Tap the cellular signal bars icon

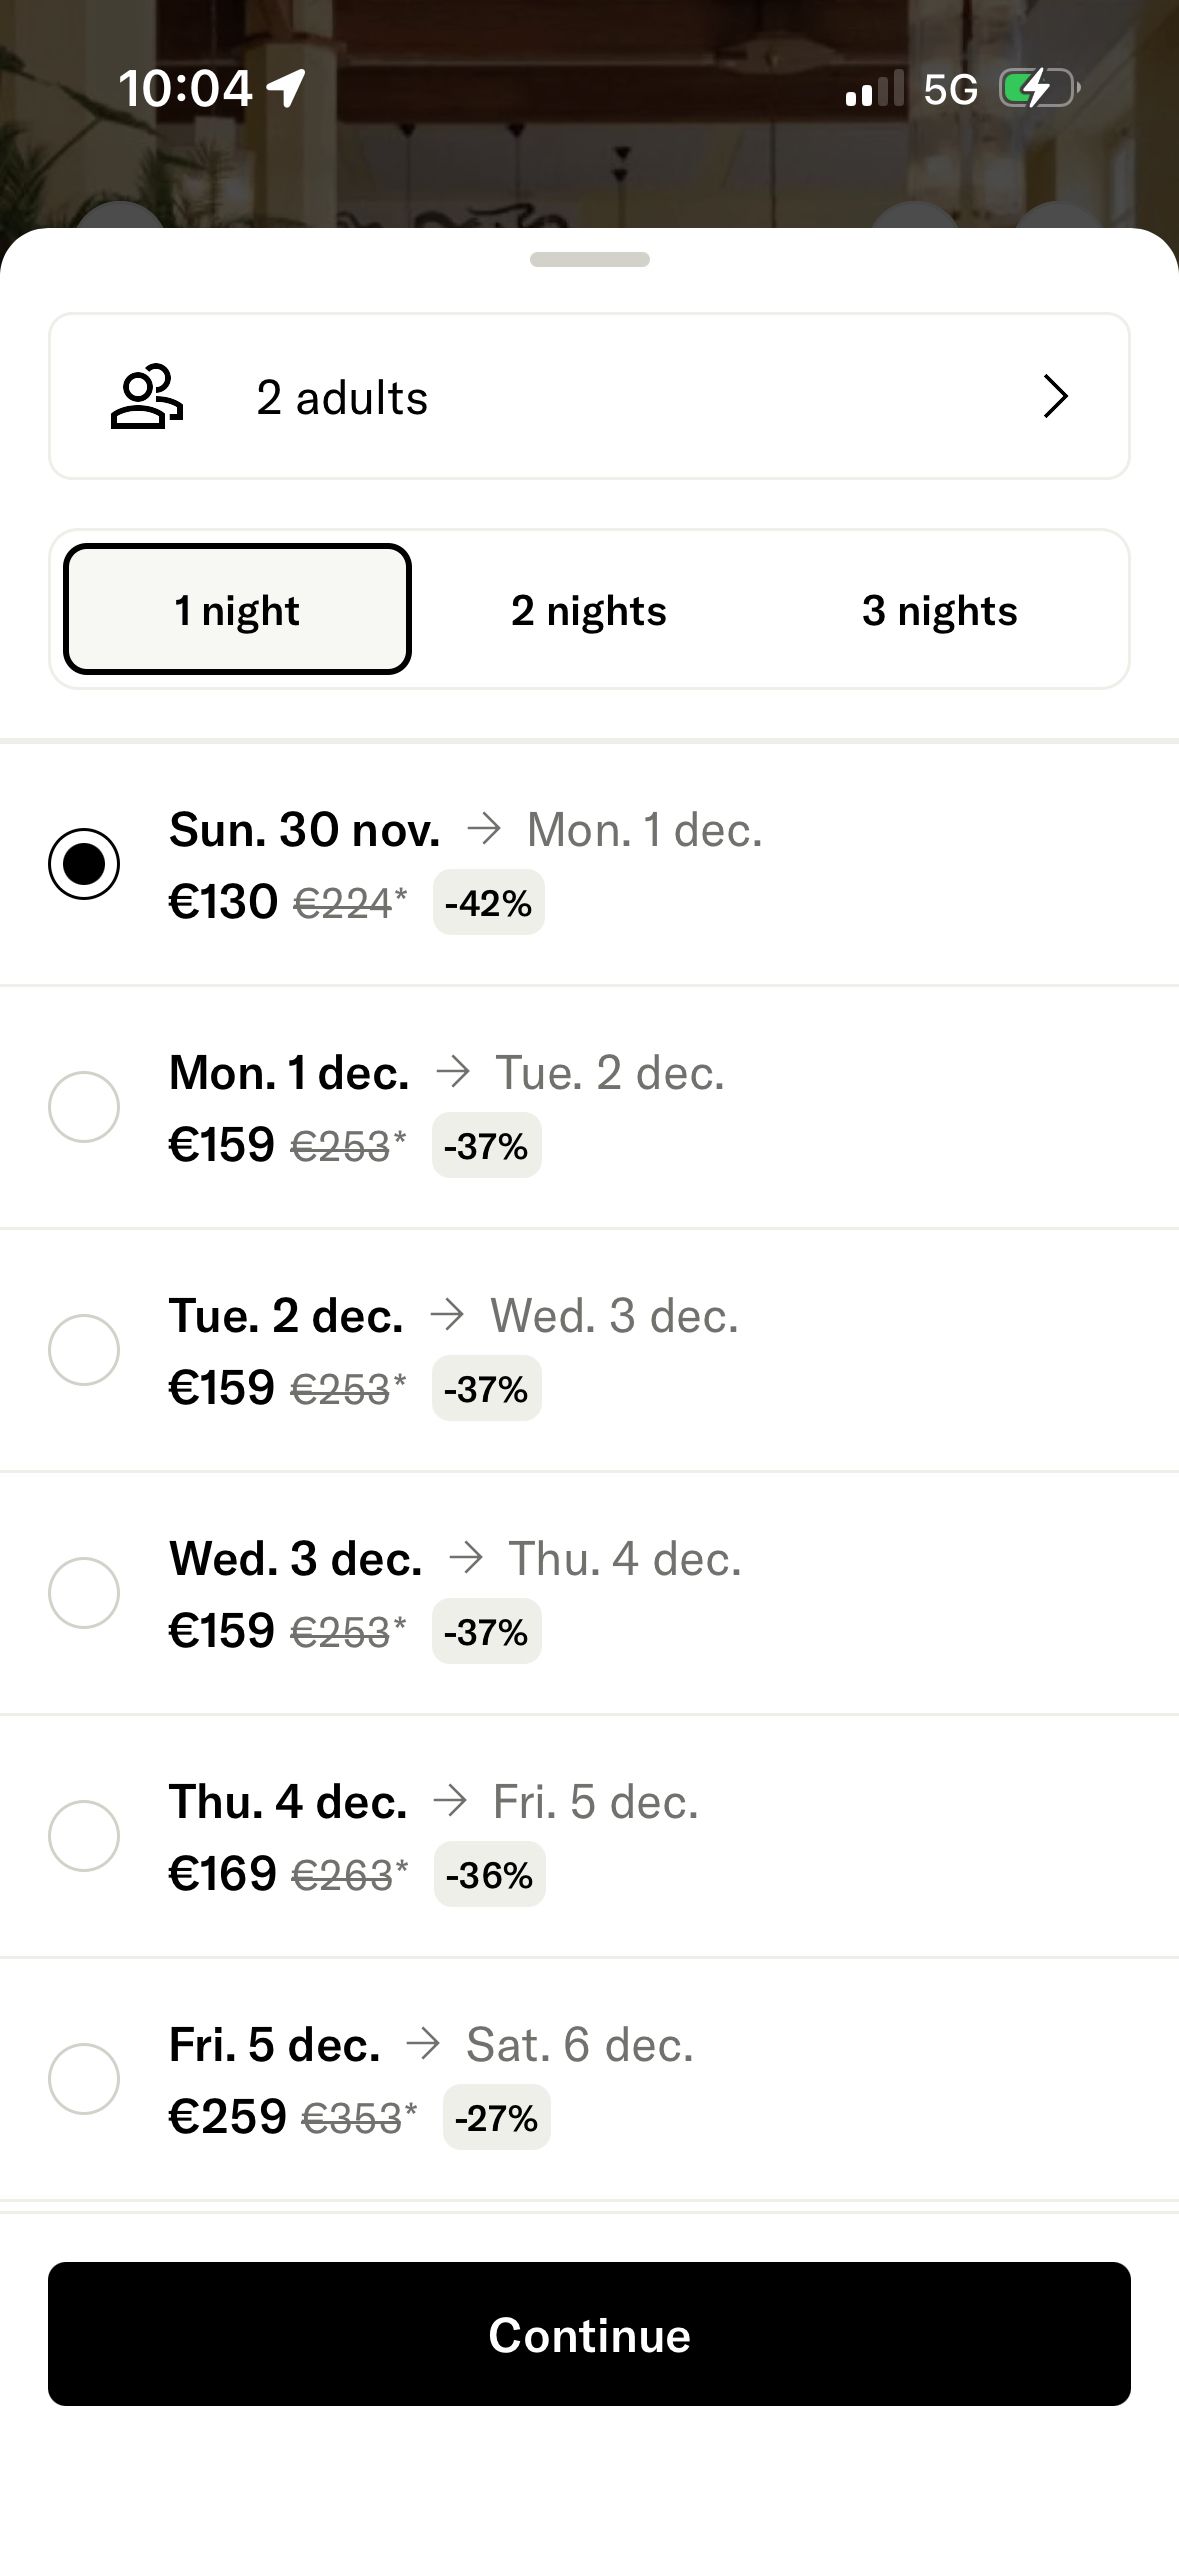pos(874,89)
